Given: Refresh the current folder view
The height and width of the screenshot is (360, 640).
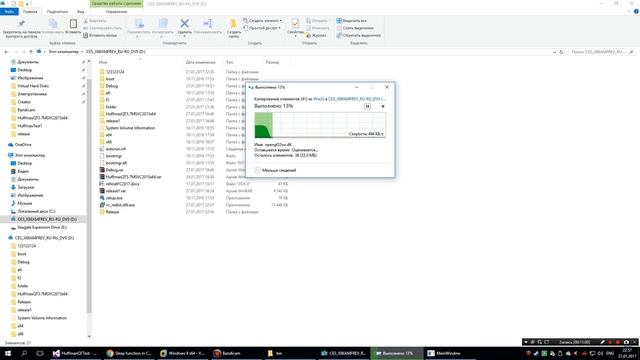Looking at the screenshot, I should [561, 52].
